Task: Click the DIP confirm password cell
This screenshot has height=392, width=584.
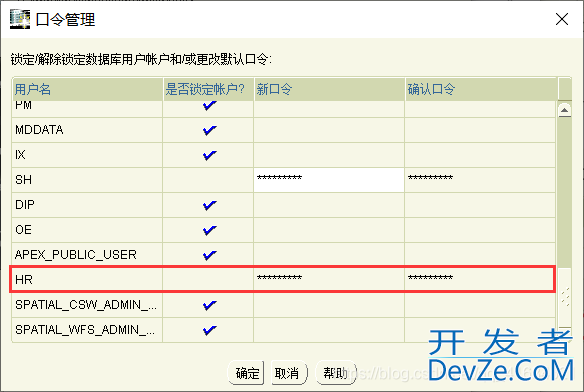Action: [480, 205]
